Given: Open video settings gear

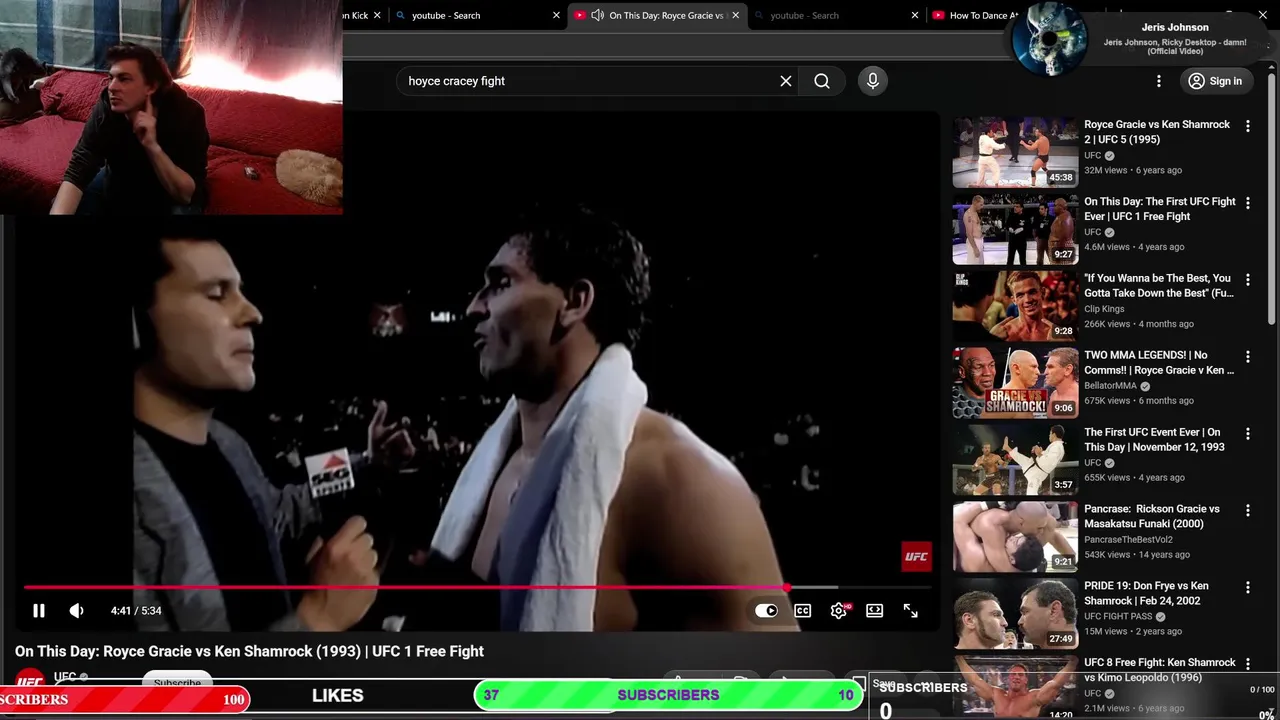Looking at the screenshot, I should 838,611.
